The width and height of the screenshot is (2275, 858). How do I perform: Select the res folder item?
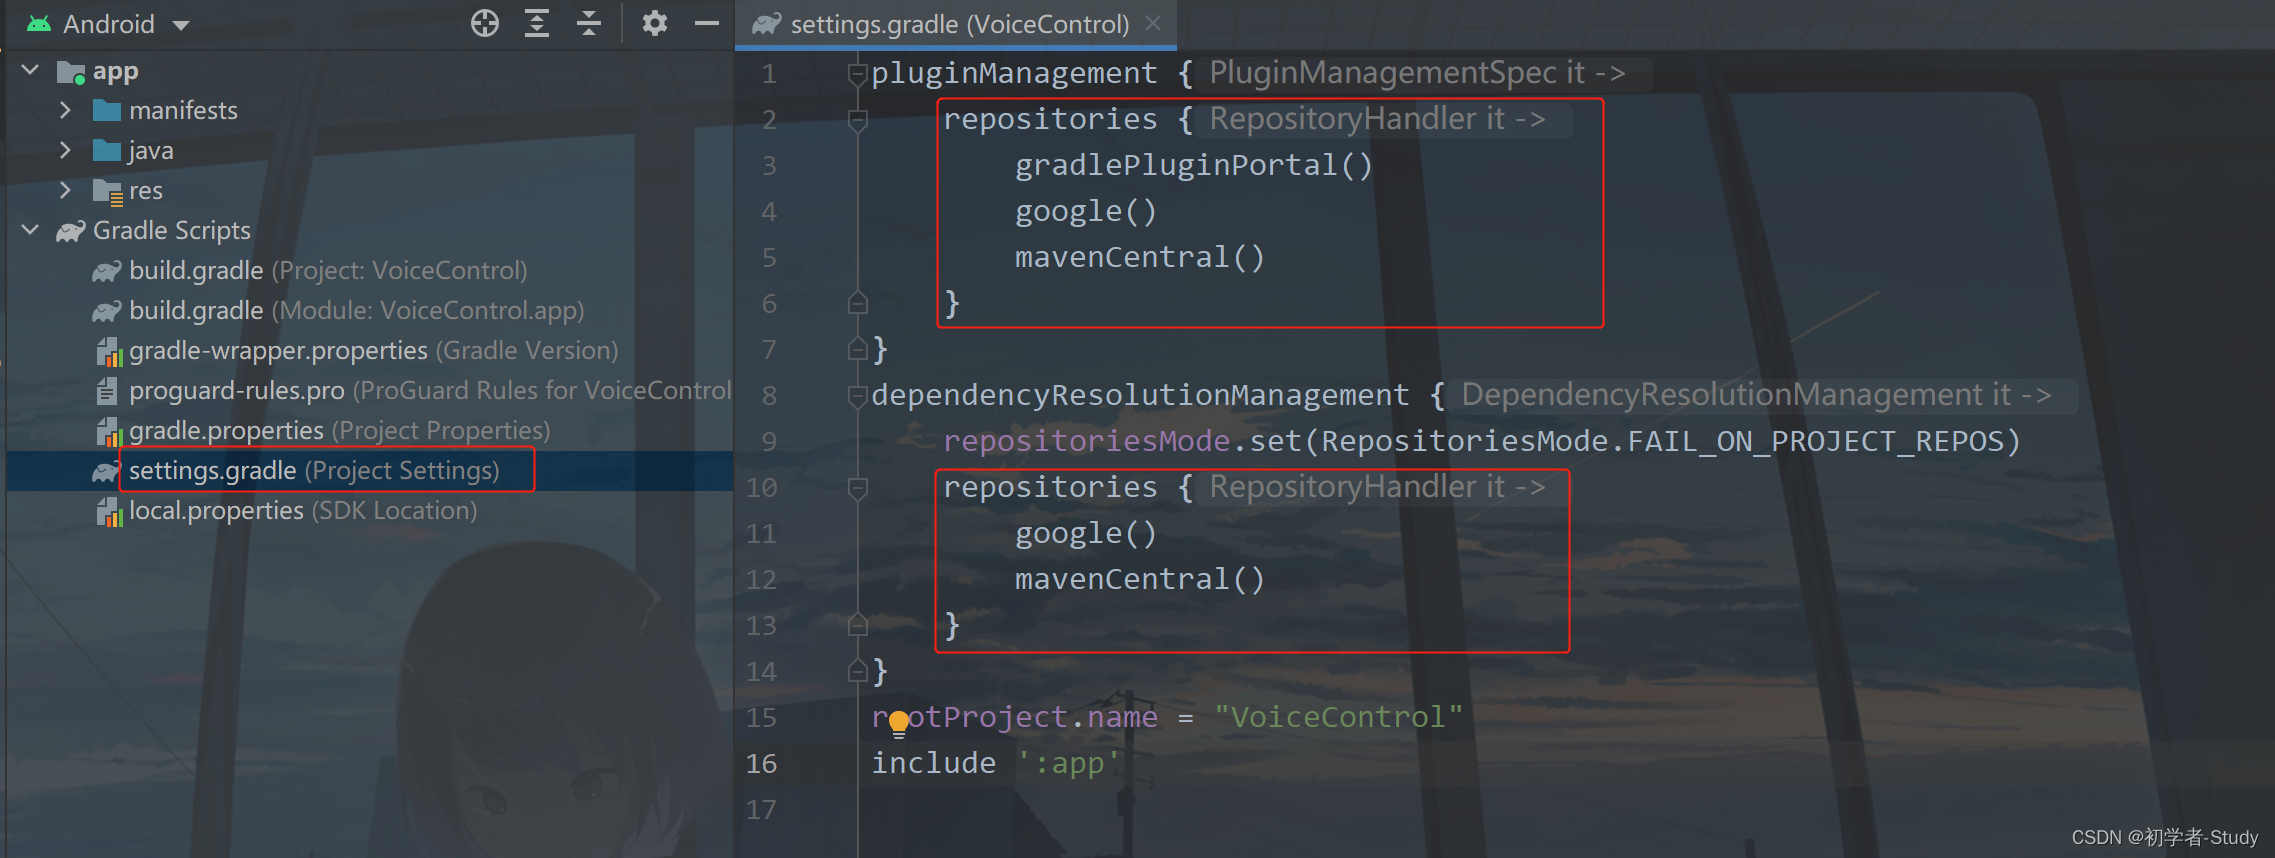[x=128, y=190]
